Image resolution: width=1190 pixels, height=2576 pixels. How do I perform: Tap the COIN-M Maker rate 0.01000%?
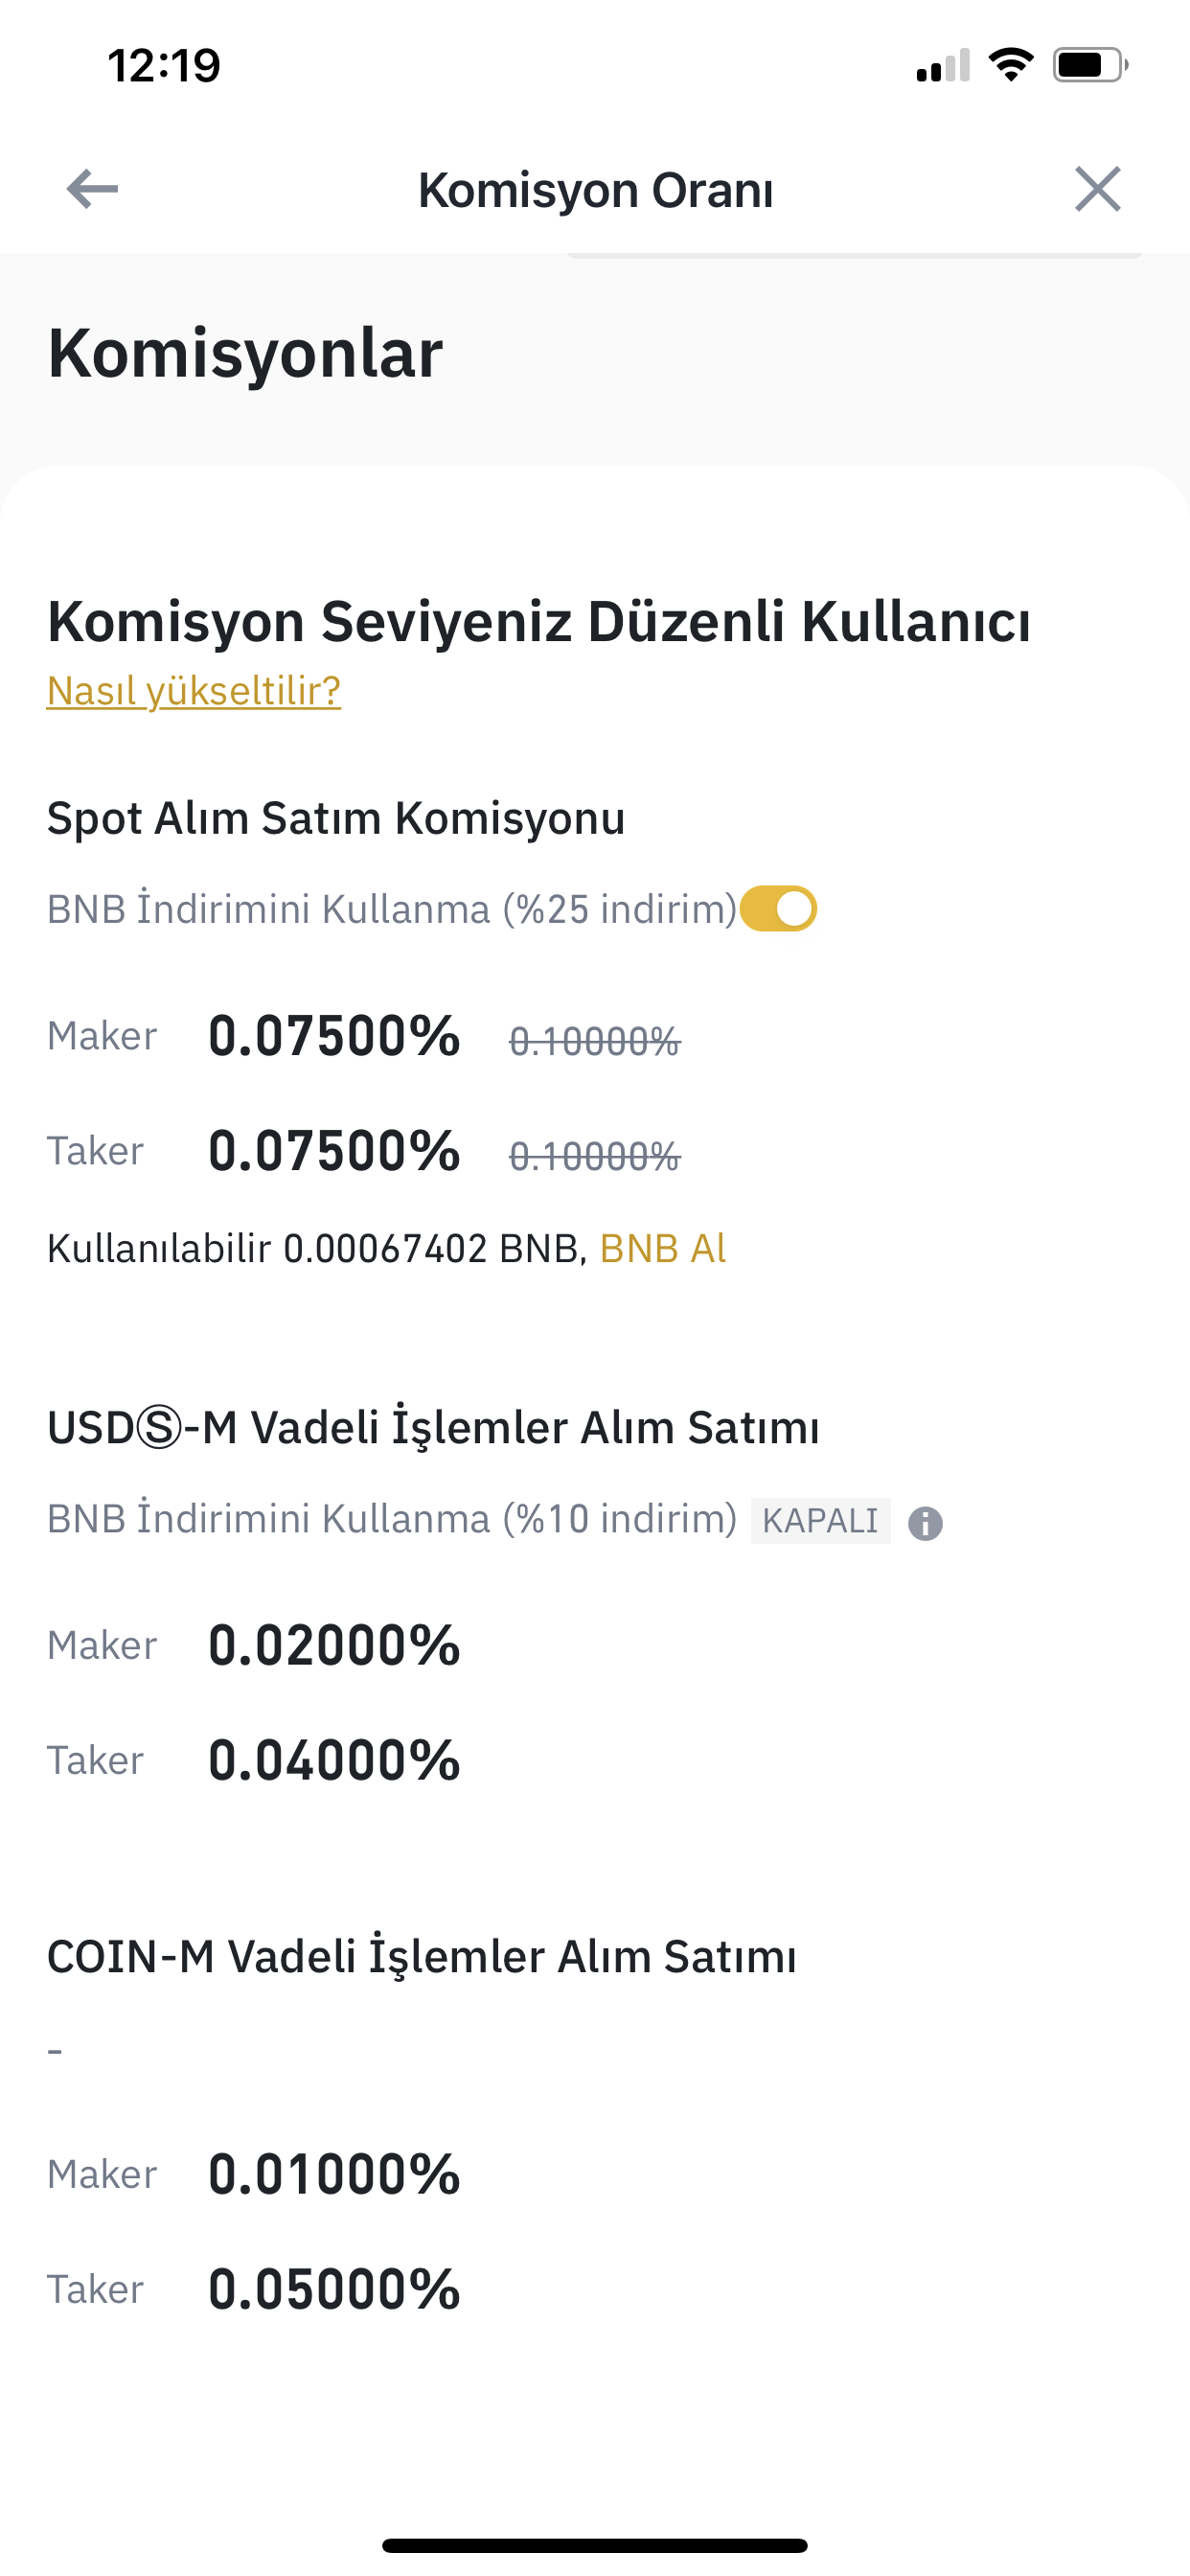tap(334, 2174)
